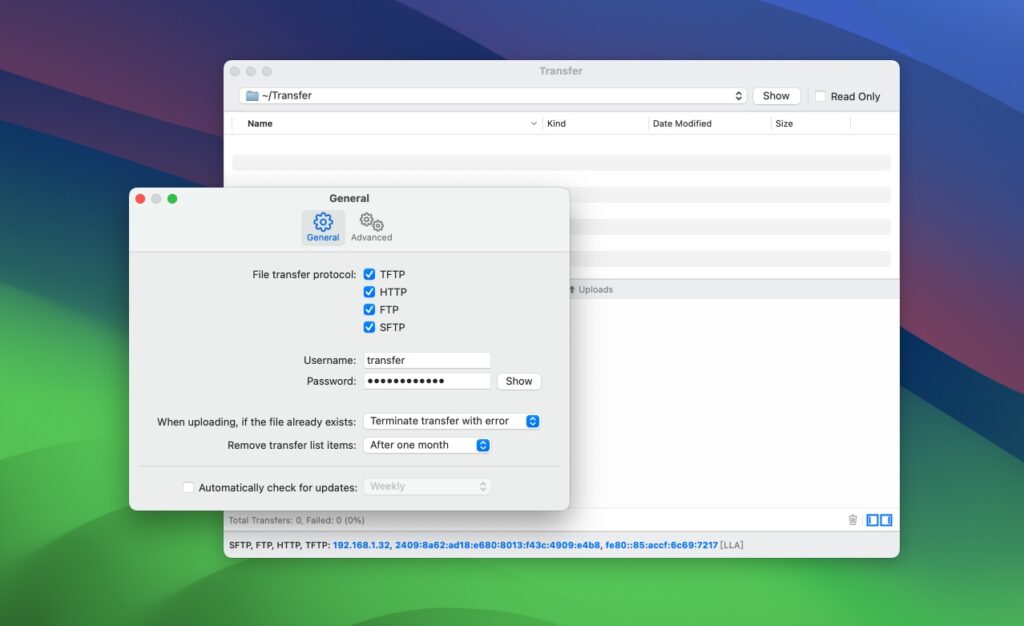Select the right split-view pane icon
1024x626 pixels.
pos(884,519)
